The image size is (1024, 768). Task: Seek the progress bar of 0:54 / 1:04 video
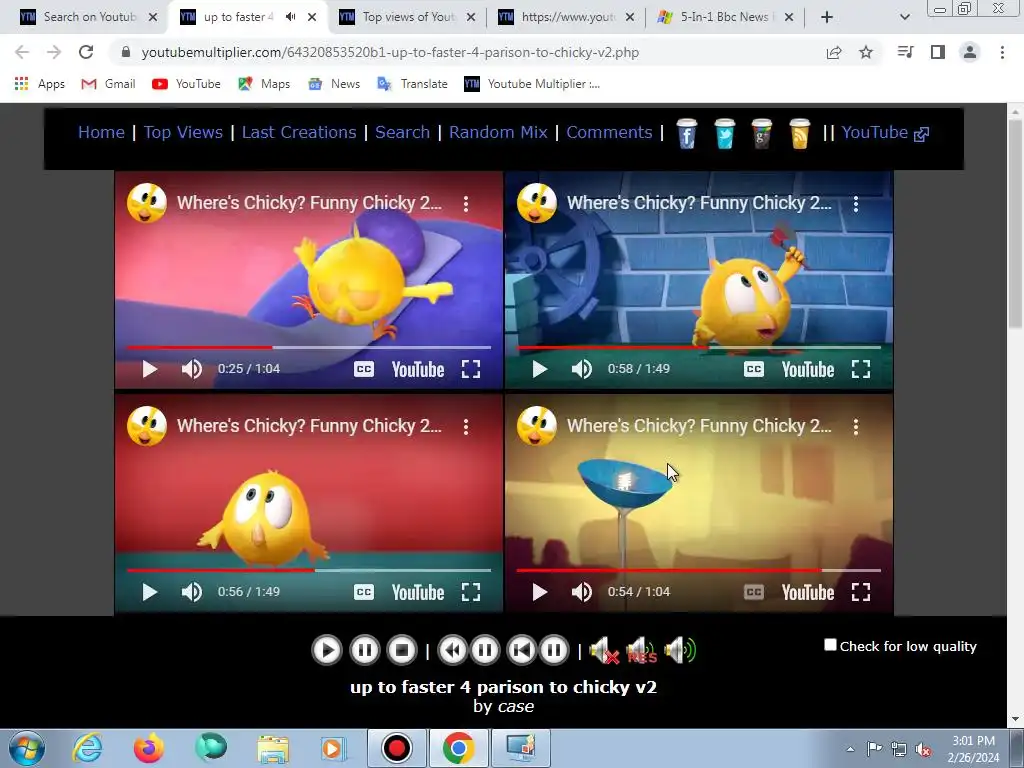(x=699, y=570)
